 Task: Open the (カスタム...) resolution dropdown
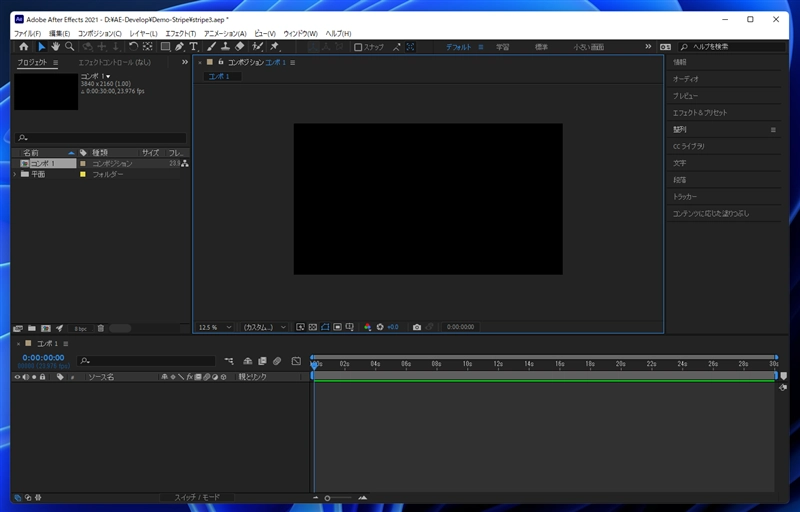(x=265, y=327)
